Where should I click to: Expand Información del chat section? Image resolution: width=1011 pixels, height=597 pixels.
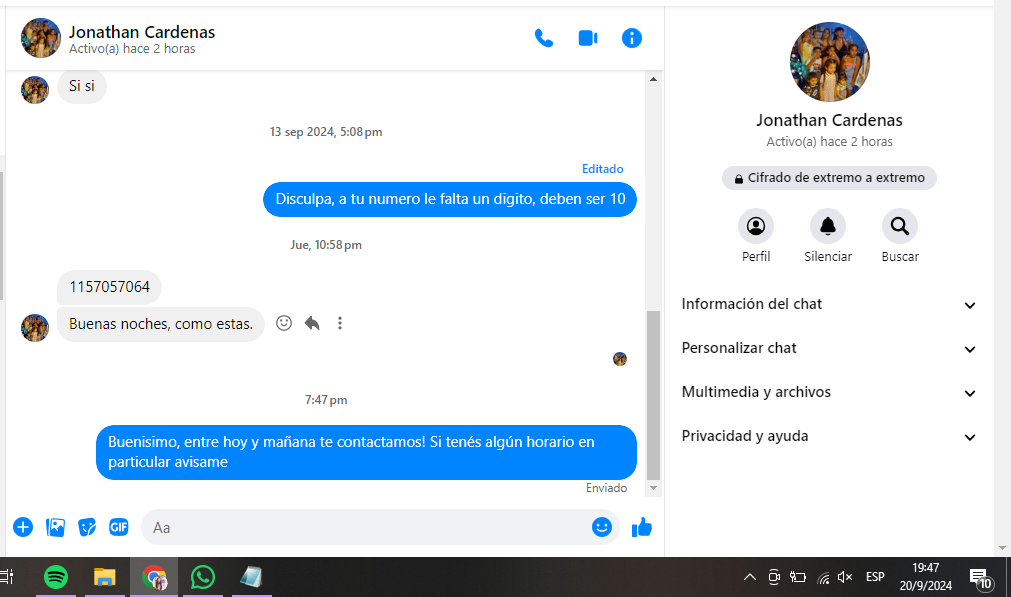coord(829,304)
